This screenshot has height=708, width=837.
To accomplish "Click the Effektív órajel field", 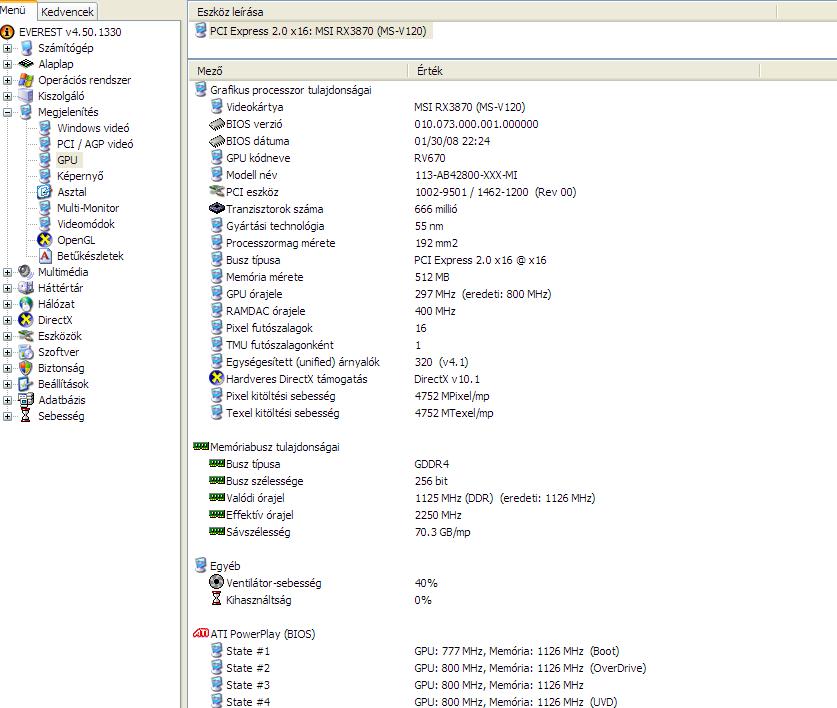I will (x=259, y=515).
